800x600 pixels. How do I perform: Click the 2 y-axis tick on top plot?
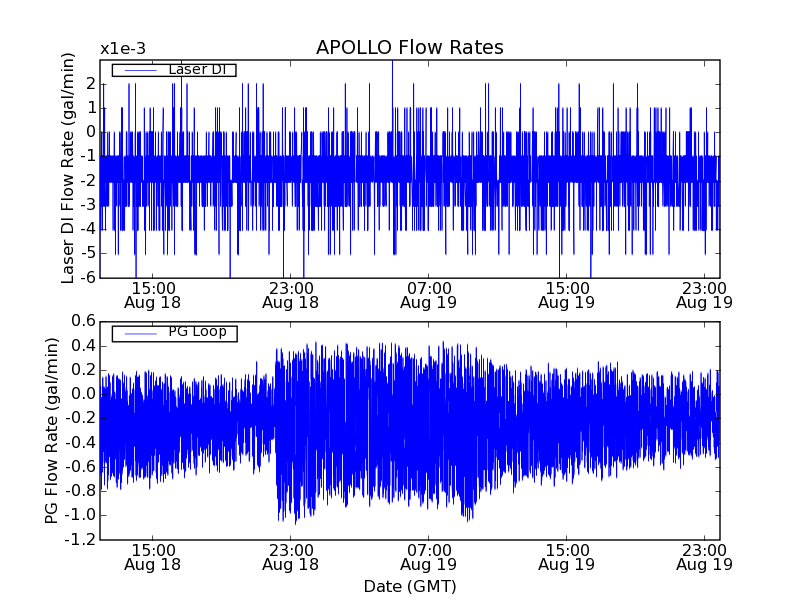[90, 83]
